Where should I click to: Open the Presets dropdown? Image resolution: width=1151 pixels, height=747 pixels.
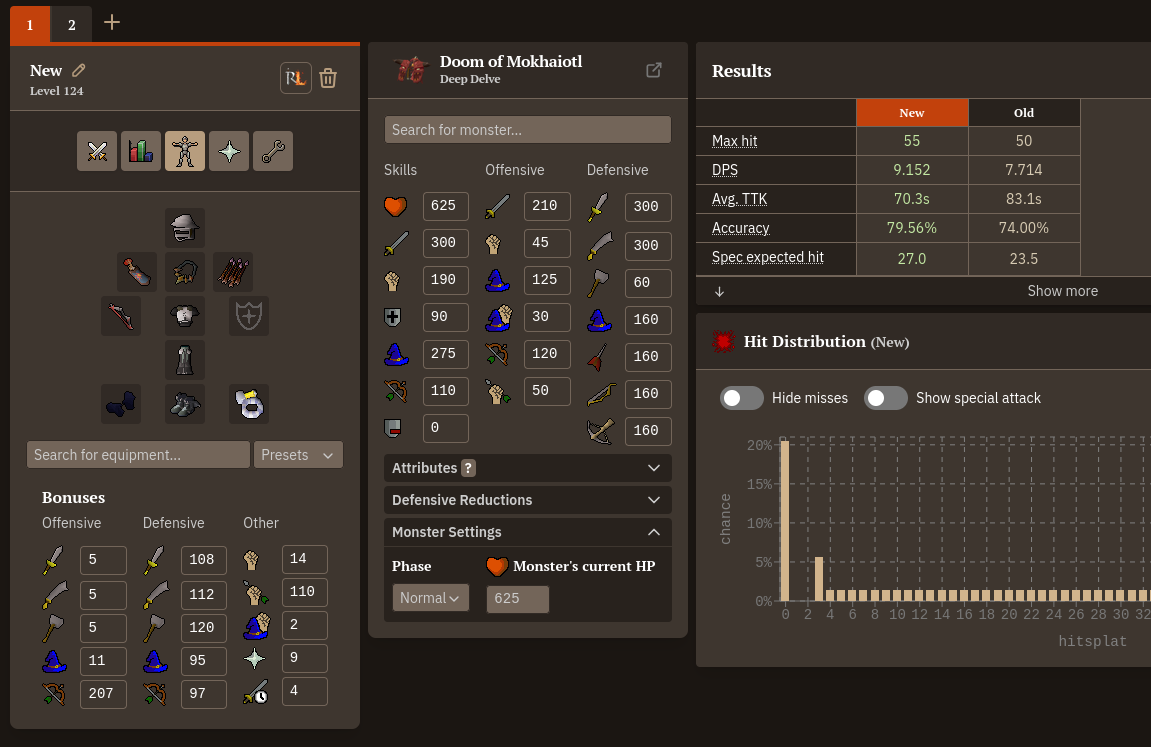point(298,455)
